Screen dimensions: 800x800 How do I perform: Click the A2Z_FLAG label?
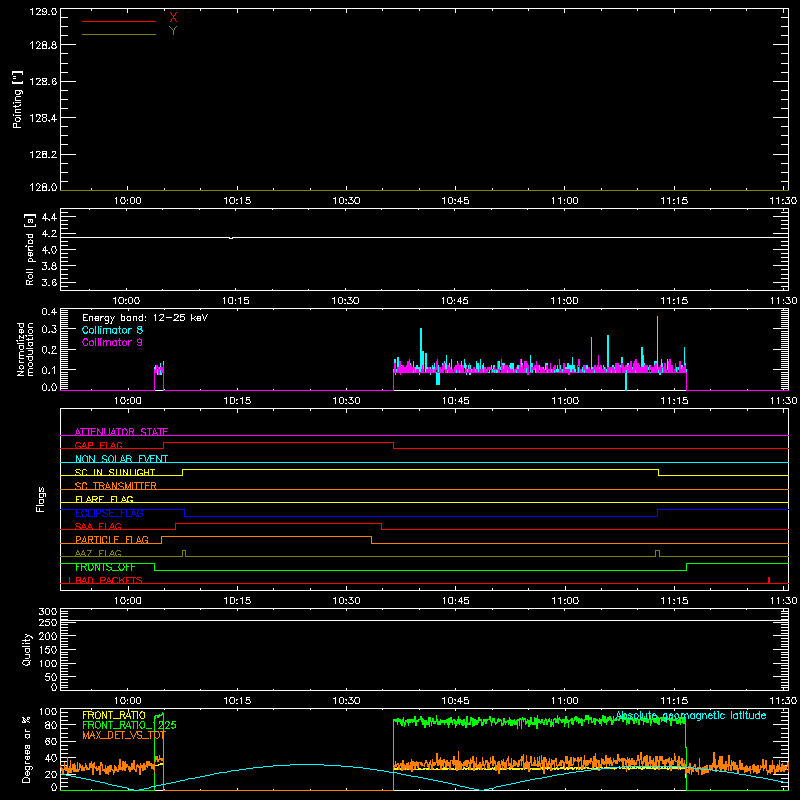click(x=98, y=554)
